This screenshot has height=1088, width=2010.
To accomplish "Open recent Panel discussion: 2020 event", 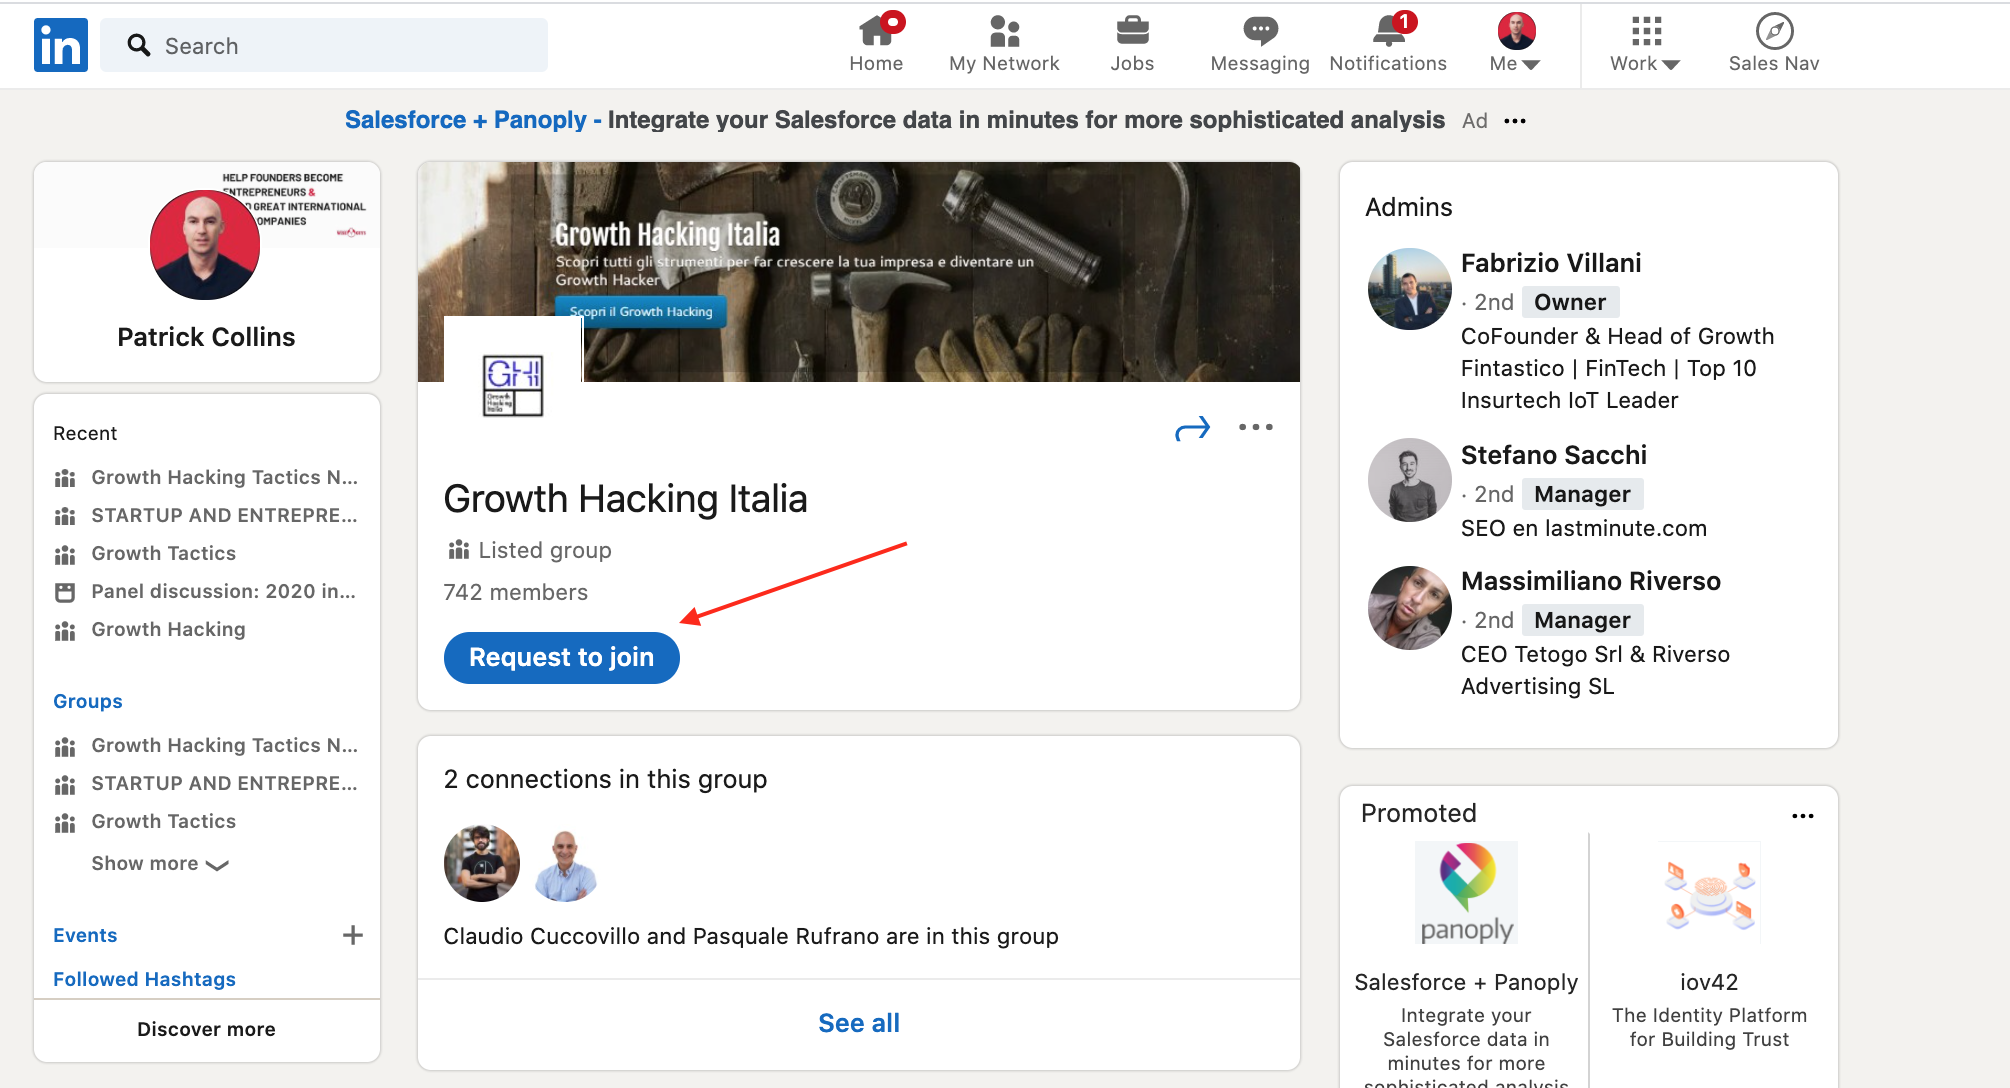I will click(x=205, y=592).
